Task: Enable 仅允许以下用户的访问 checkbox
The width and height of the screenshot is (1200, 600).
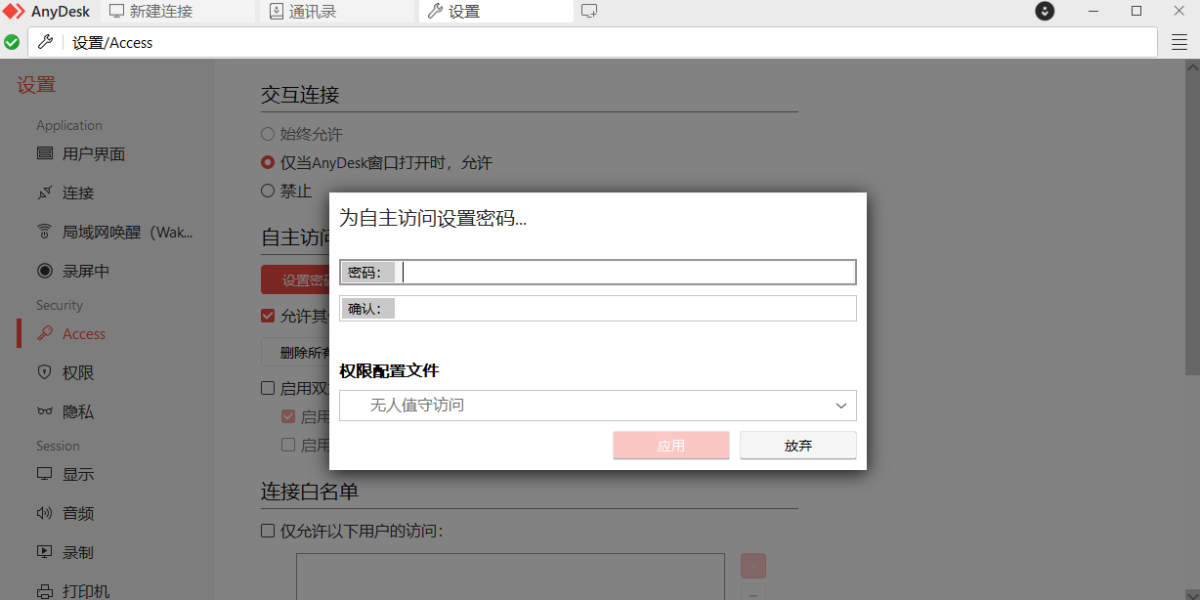Action: (268, 531)
